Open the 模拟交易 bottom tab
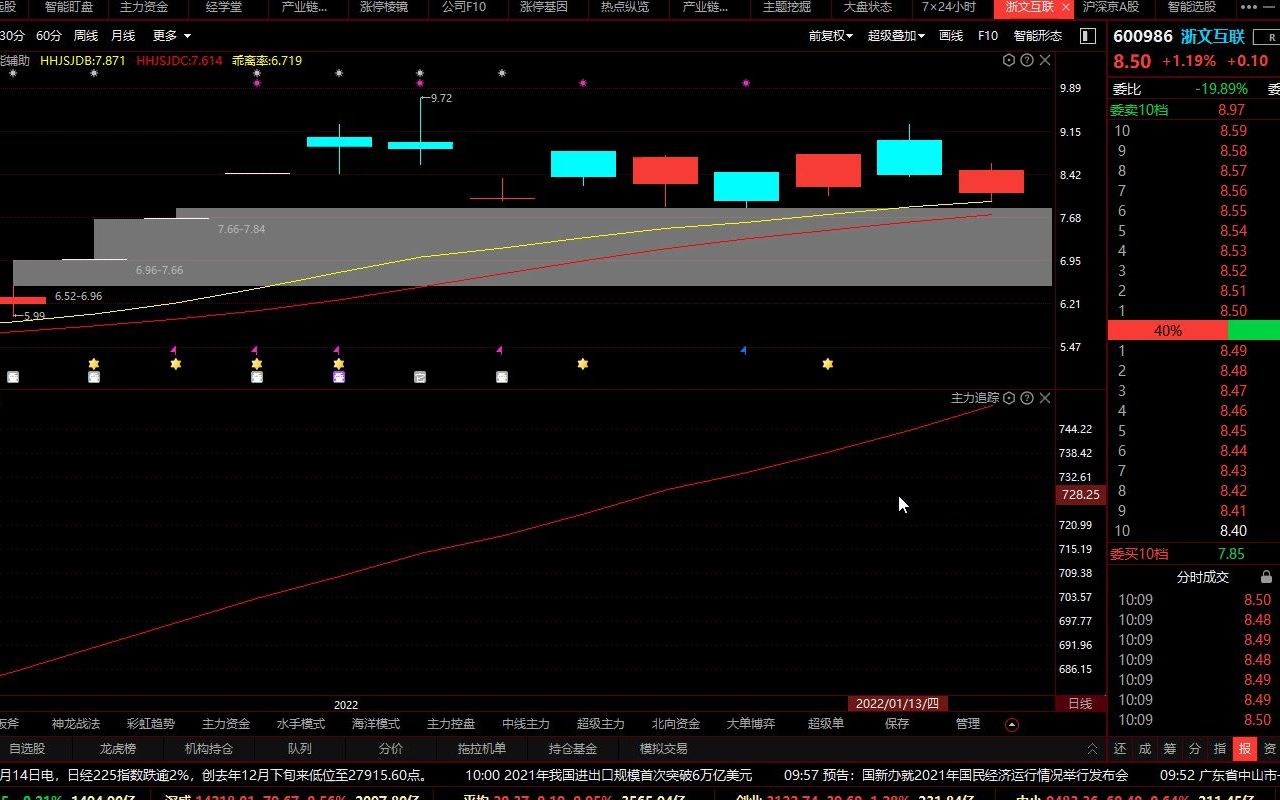 click(664, 748)
